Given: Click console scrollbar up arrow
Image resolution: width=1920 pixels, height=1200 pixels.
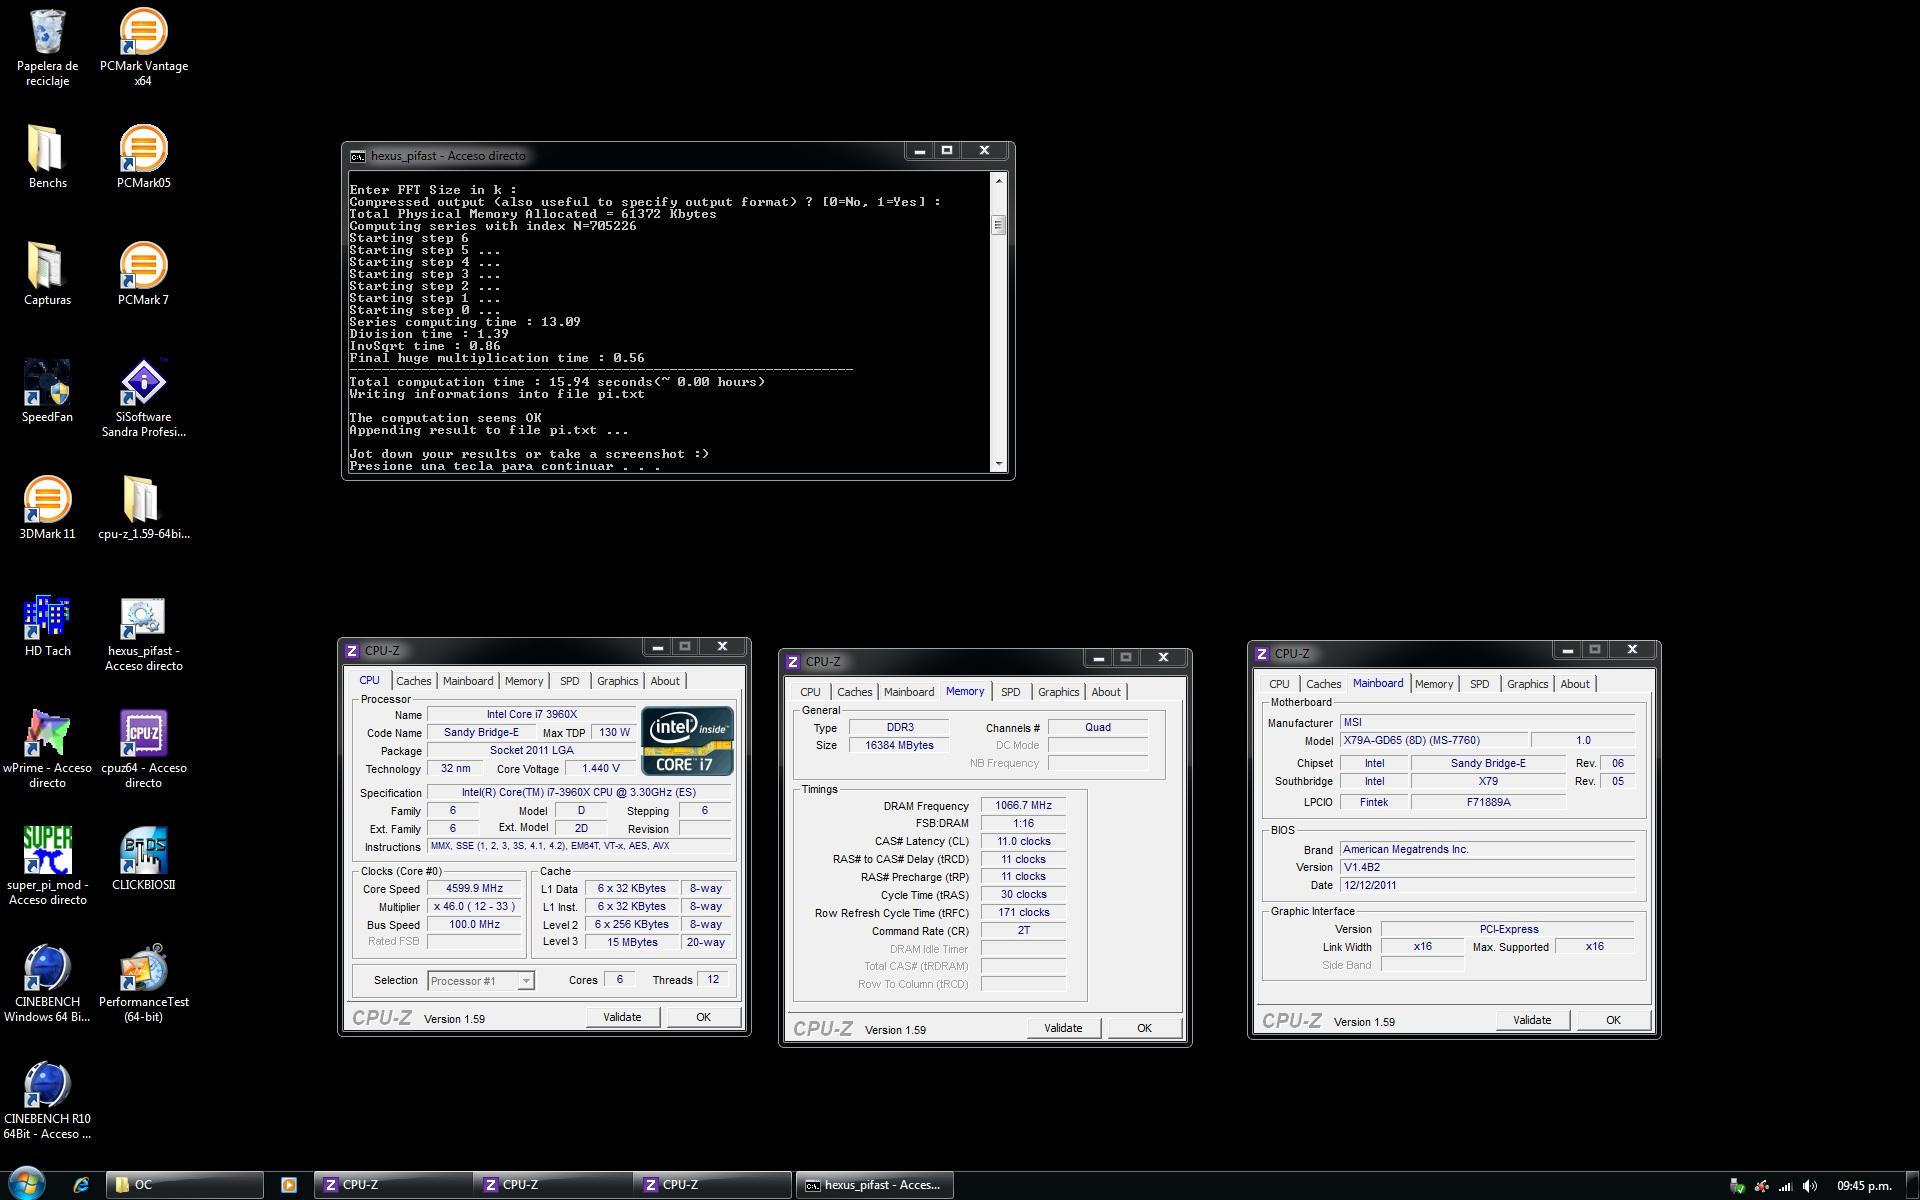Looking at the screenshot, I should tap(998, 181).
